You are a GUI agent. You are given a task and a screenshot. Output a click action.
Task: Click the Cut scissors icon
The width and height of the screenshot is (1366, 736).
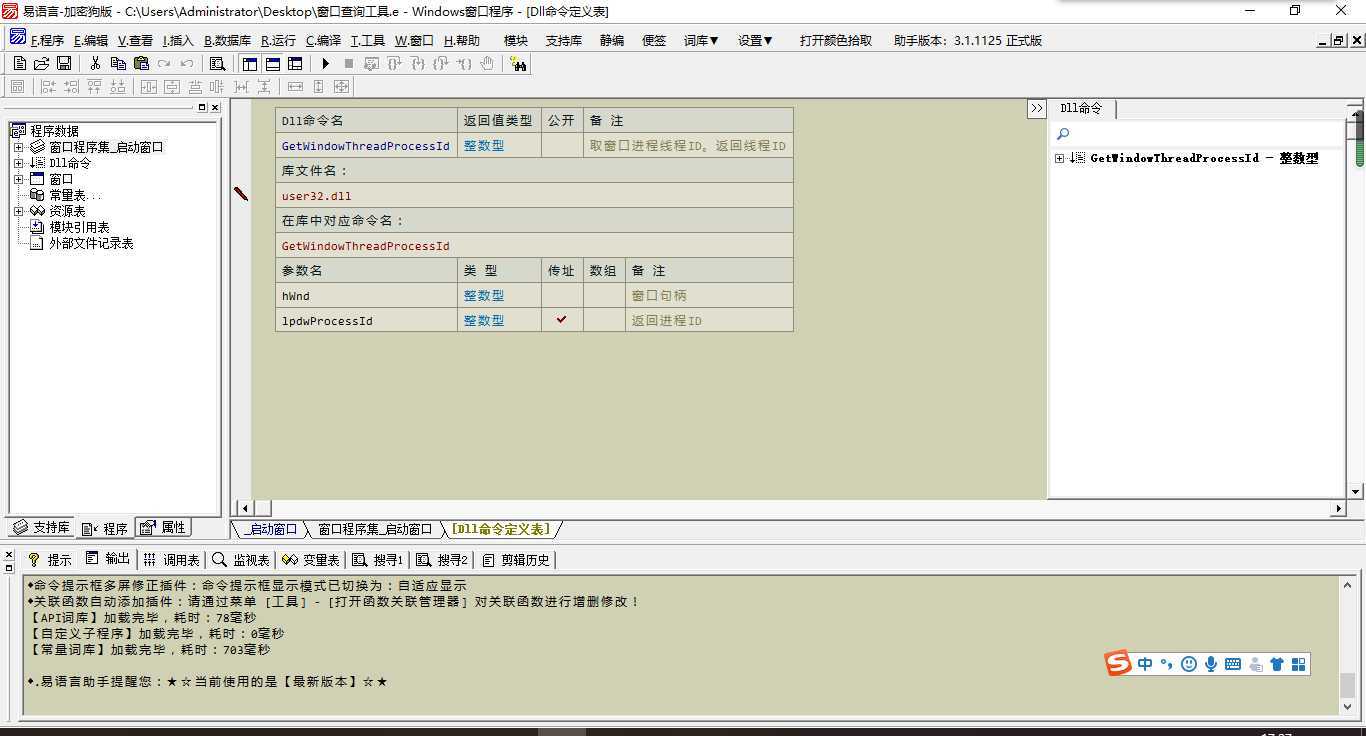tap(95, 64)
